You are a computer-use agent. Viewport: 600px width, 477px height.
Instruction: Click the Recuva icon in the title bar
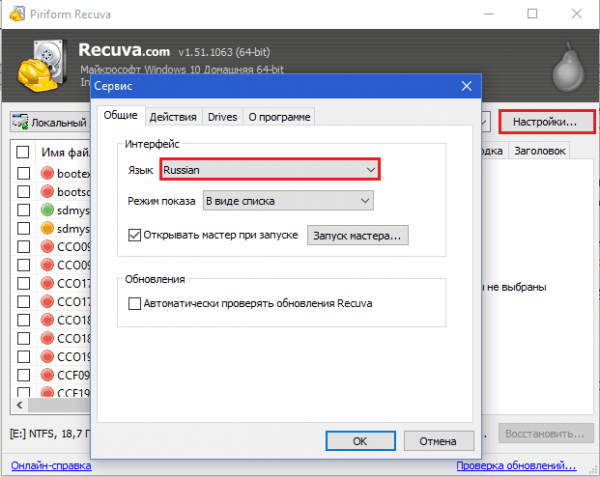tap(17, 14)
